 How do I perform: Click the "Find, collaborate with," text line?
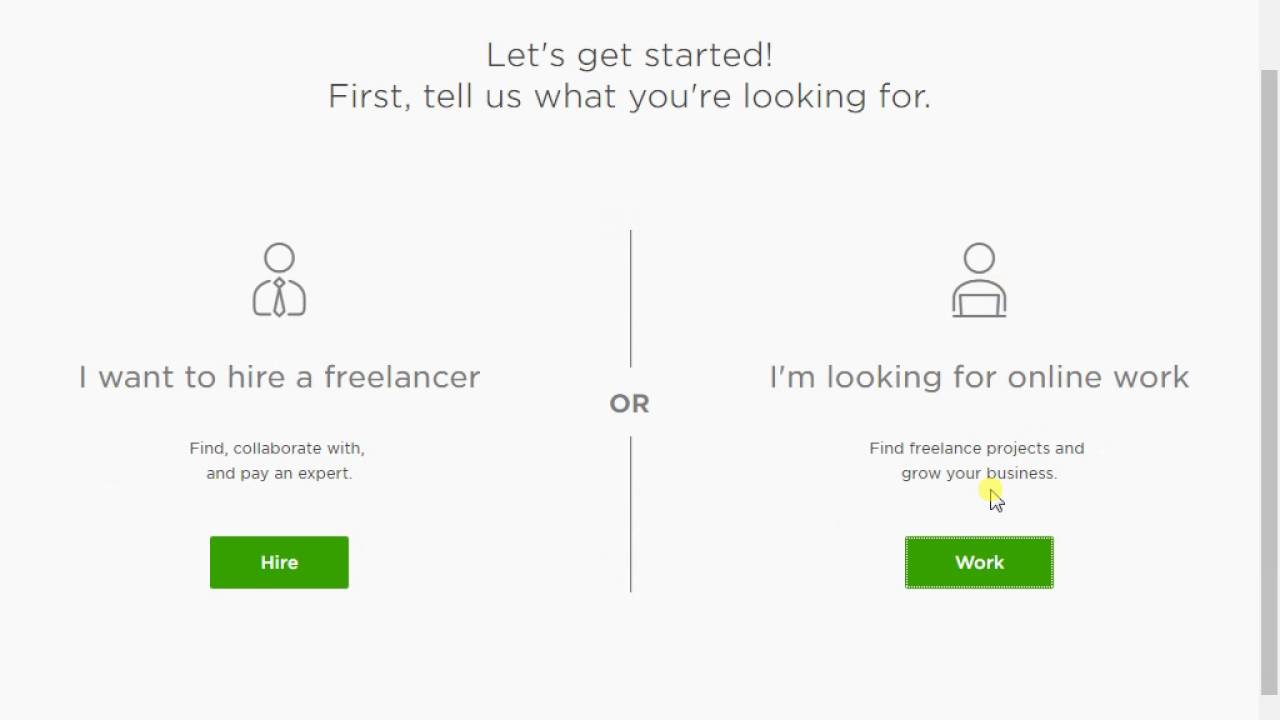pos(277,448)
